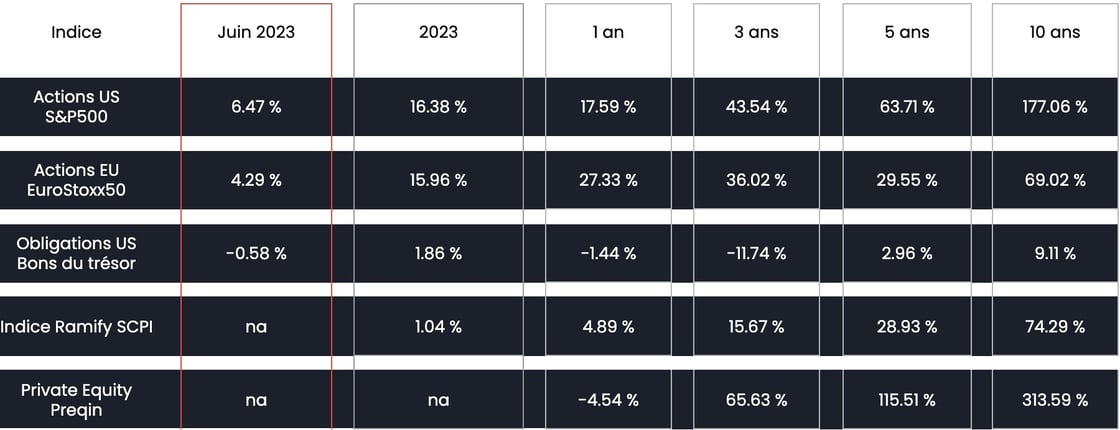The image size is (1120, 430).
Task: Select the 6.47 % cell
Action: pyautogui.click(x=256, y=107)
